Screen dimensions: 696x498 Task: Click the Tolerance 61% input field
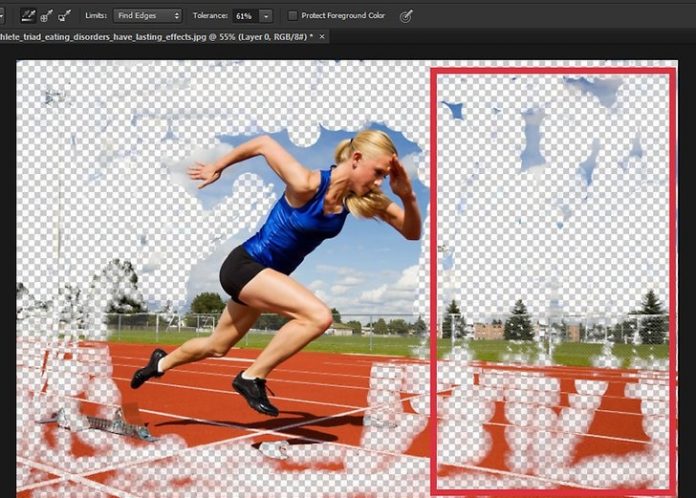[x=244, y=16]
